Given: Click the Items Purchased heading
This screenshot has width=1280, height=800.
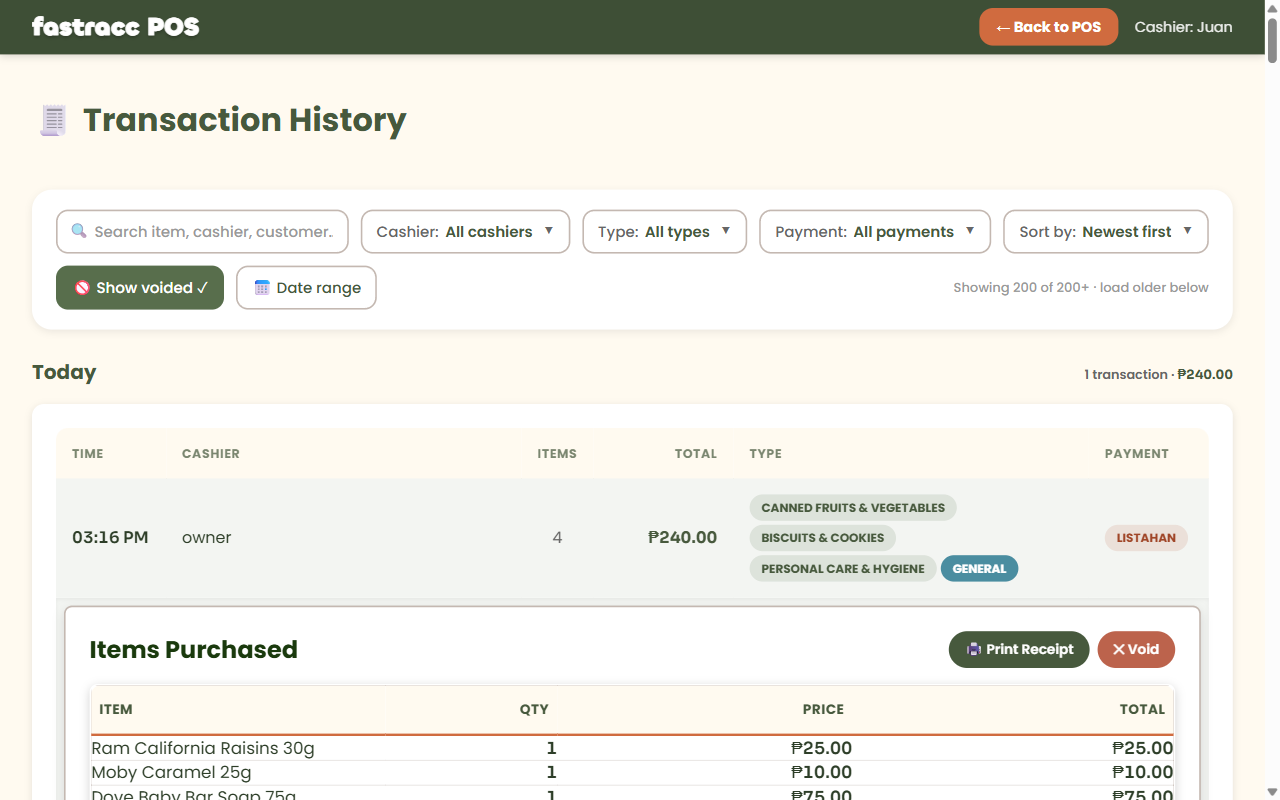Looking at the screenshot, I should coord(194,650).
